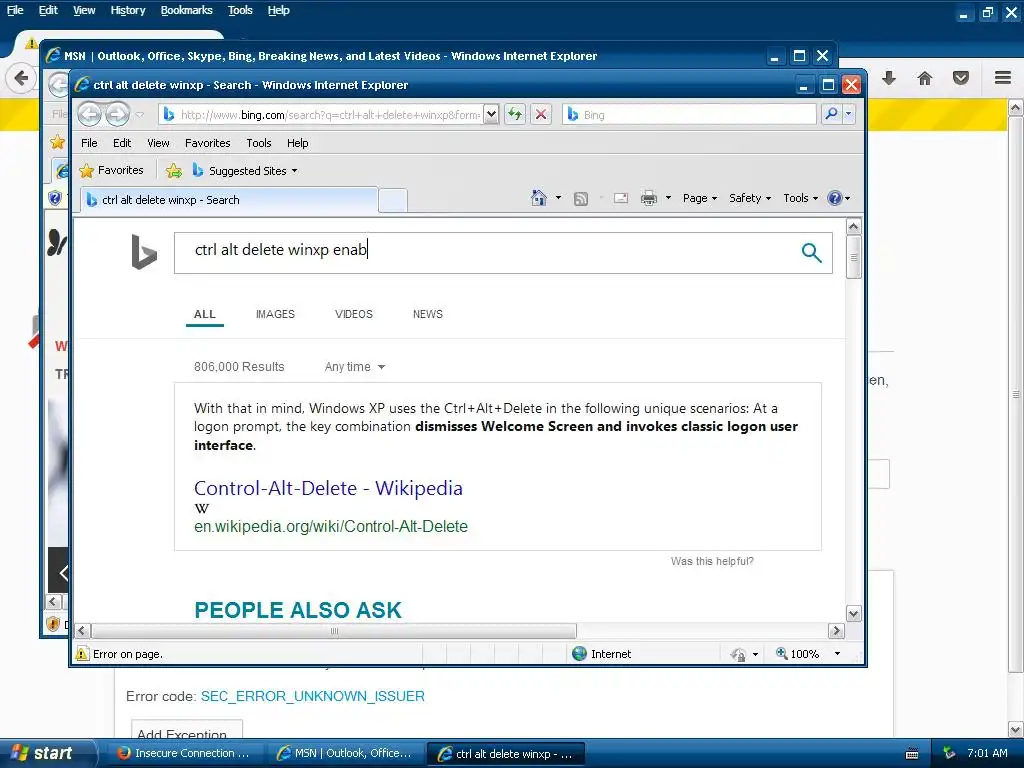Click the Favorites star button
Screen dimensions: 1024x768
point(112,170)
